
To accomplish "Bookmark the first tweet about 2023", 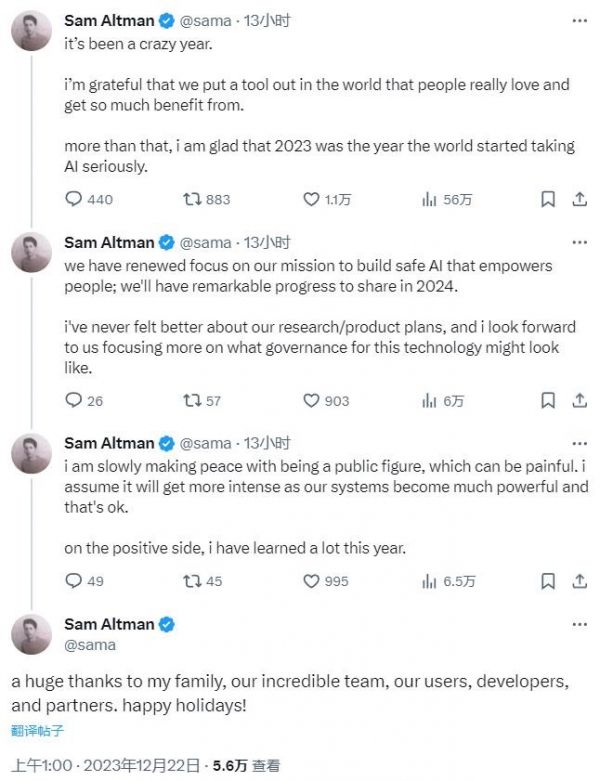I will 548,199.
